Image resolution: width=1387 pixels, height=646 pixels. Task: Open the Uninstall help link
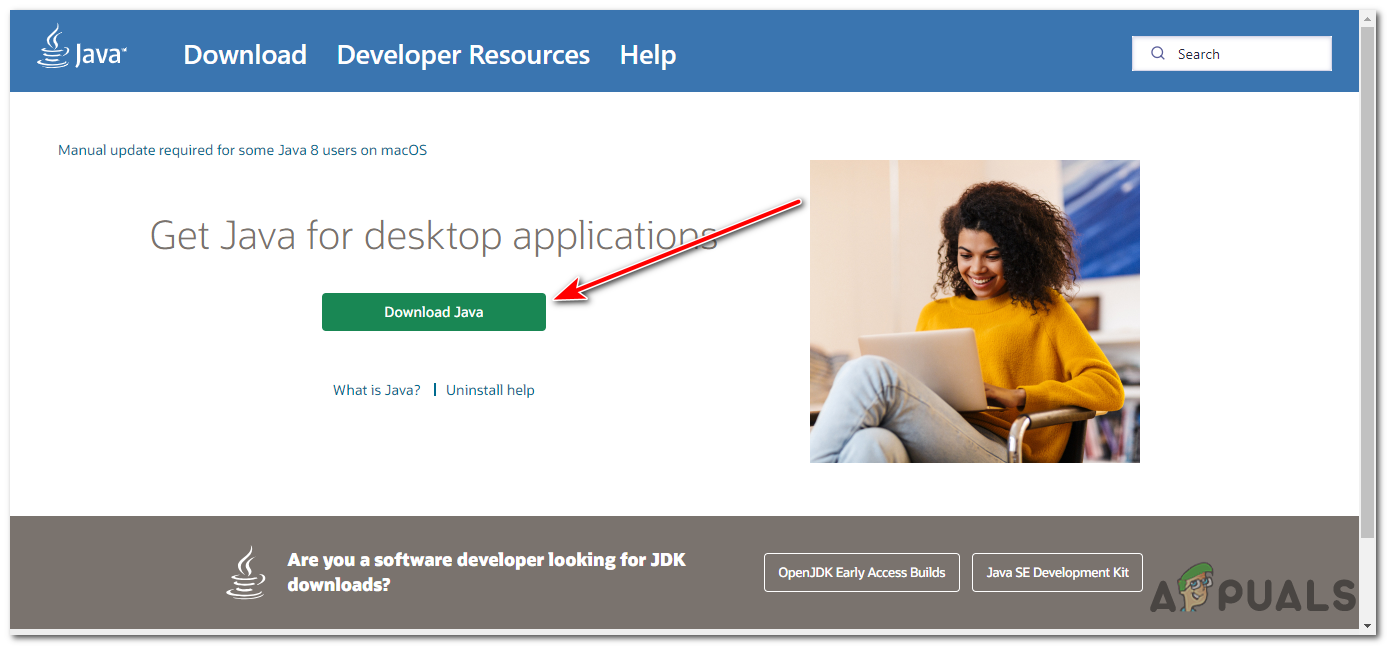coord(490,389)
